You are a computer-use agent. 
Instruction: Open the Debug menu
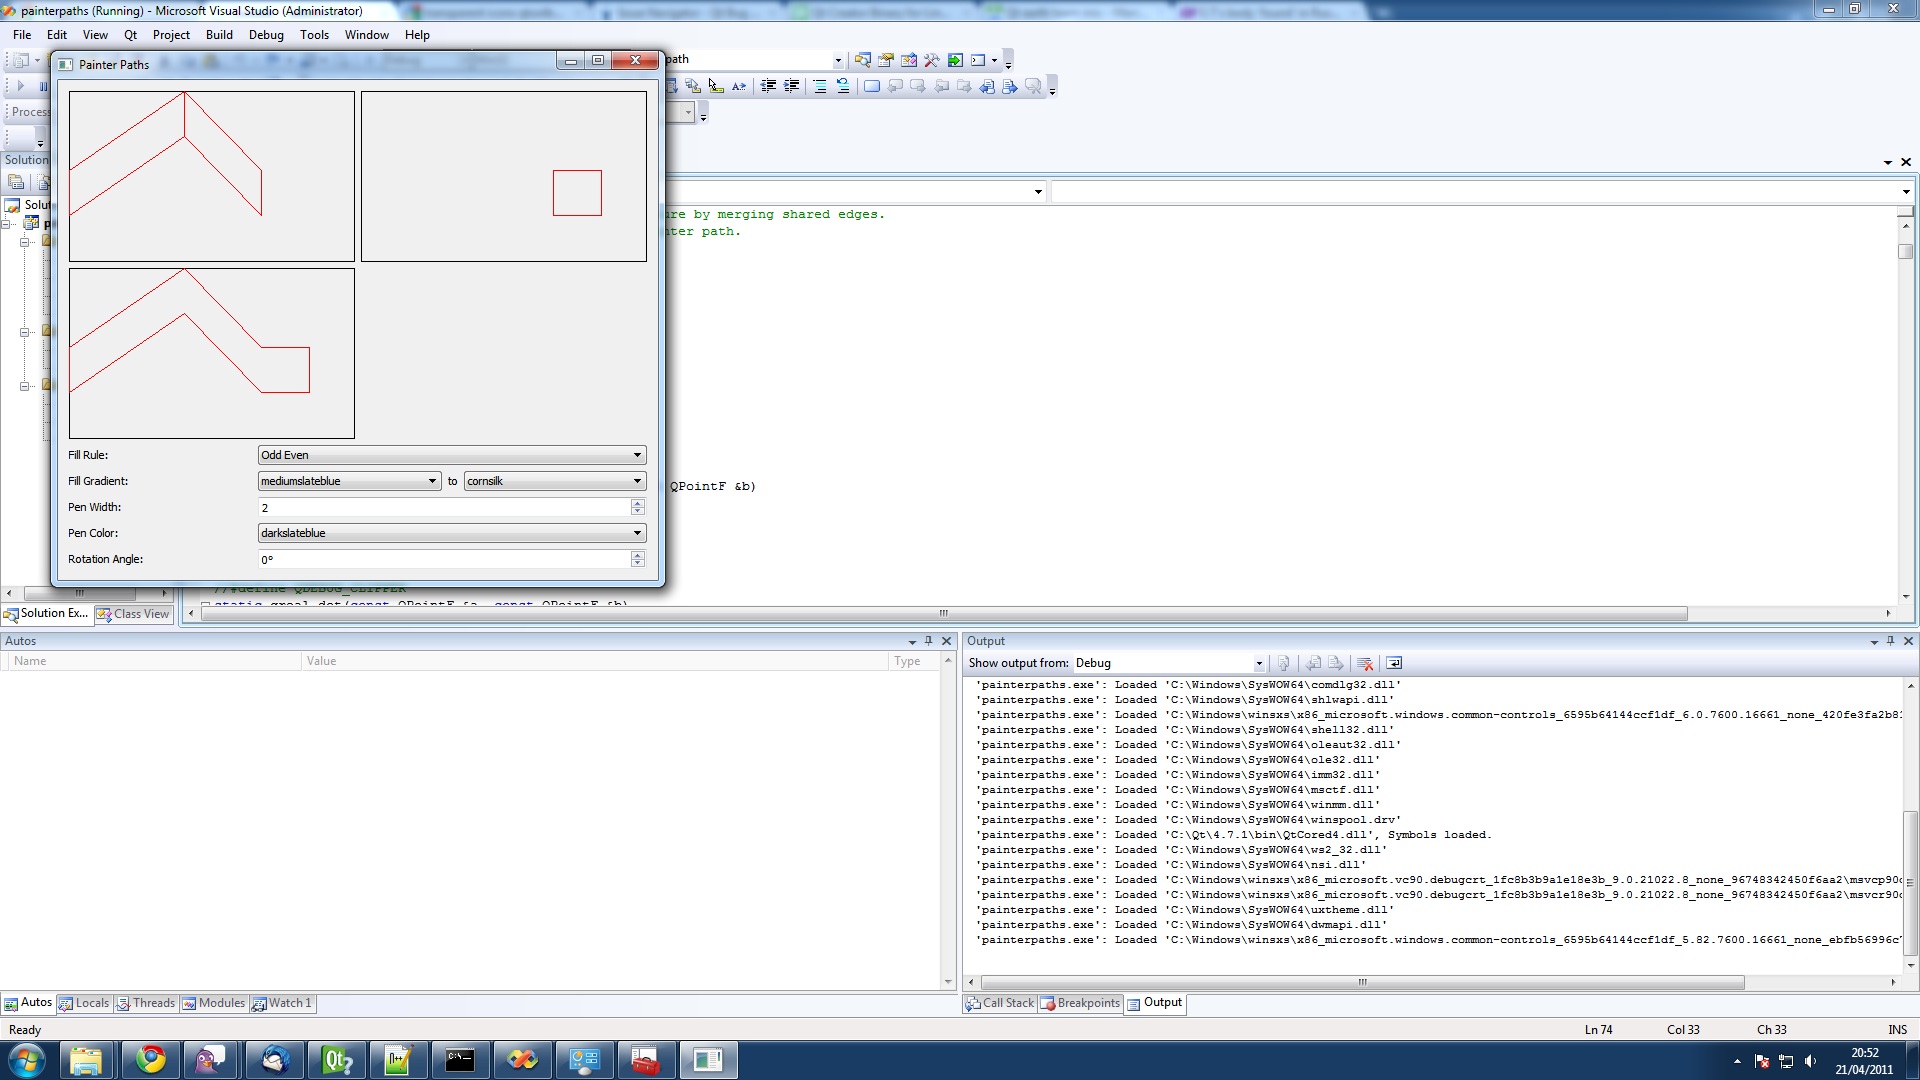[266, 34]
